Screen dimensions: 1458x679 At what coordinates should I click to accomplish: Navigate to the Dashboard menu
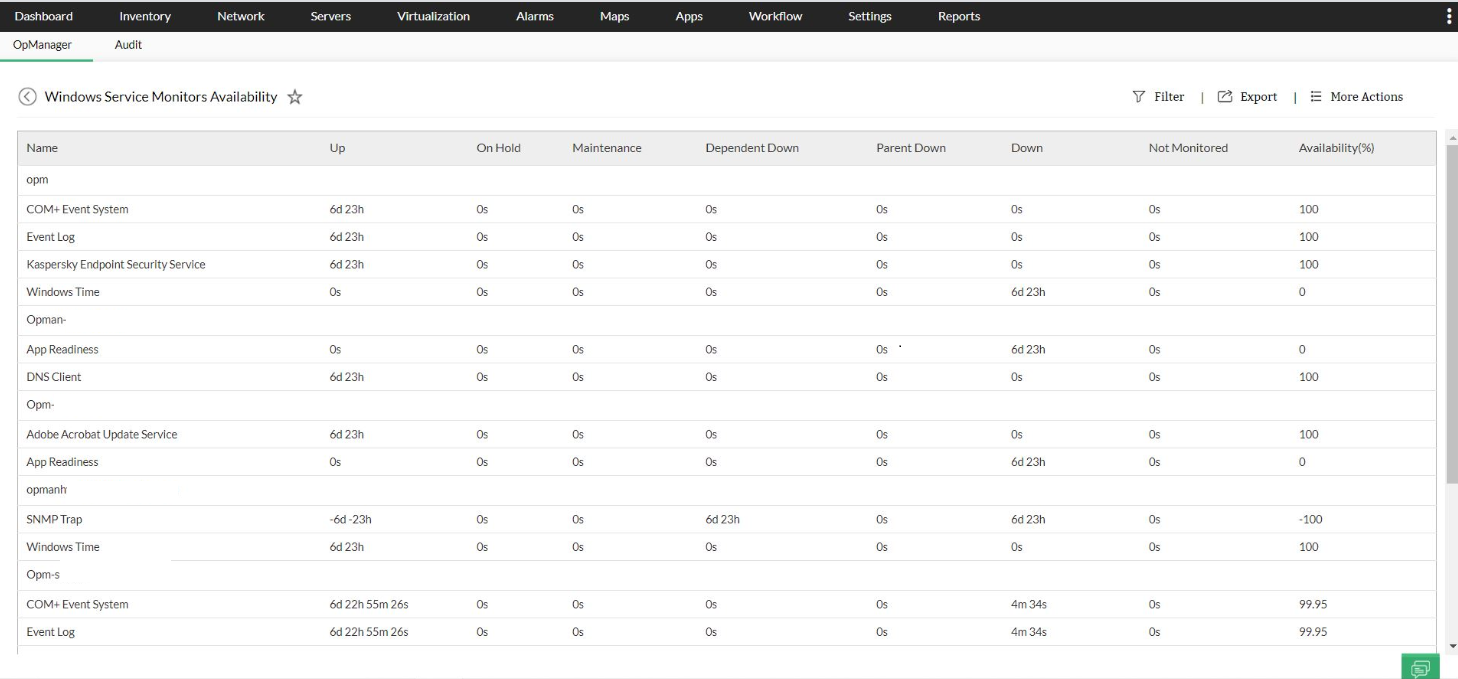point(44,16)
